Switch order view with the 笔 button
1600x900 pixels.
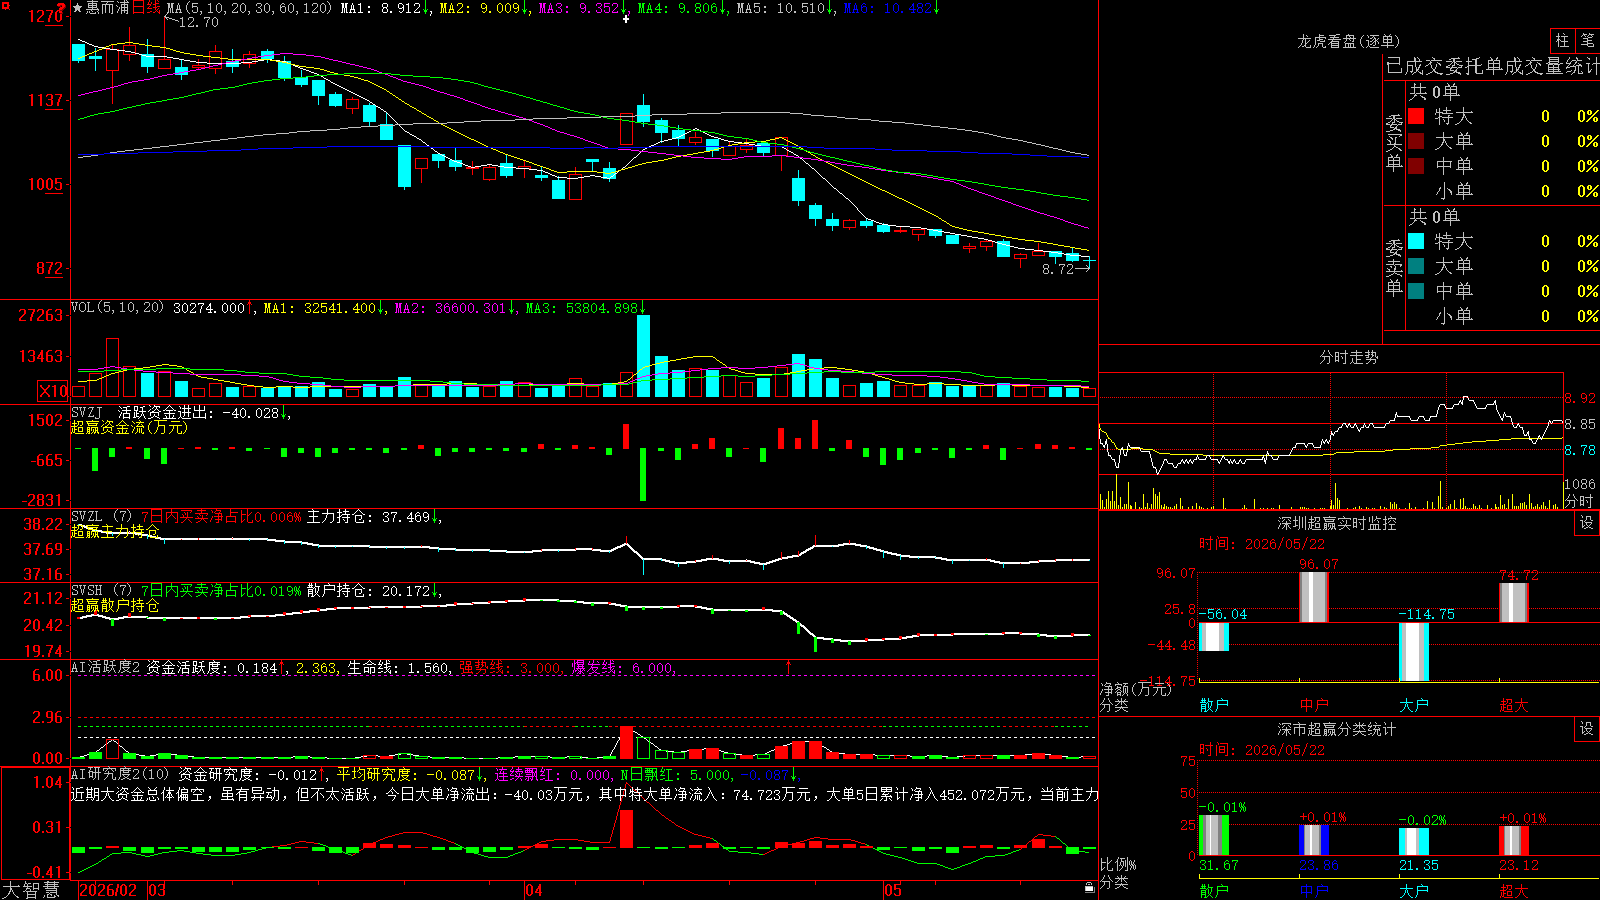pos(1587,40)
